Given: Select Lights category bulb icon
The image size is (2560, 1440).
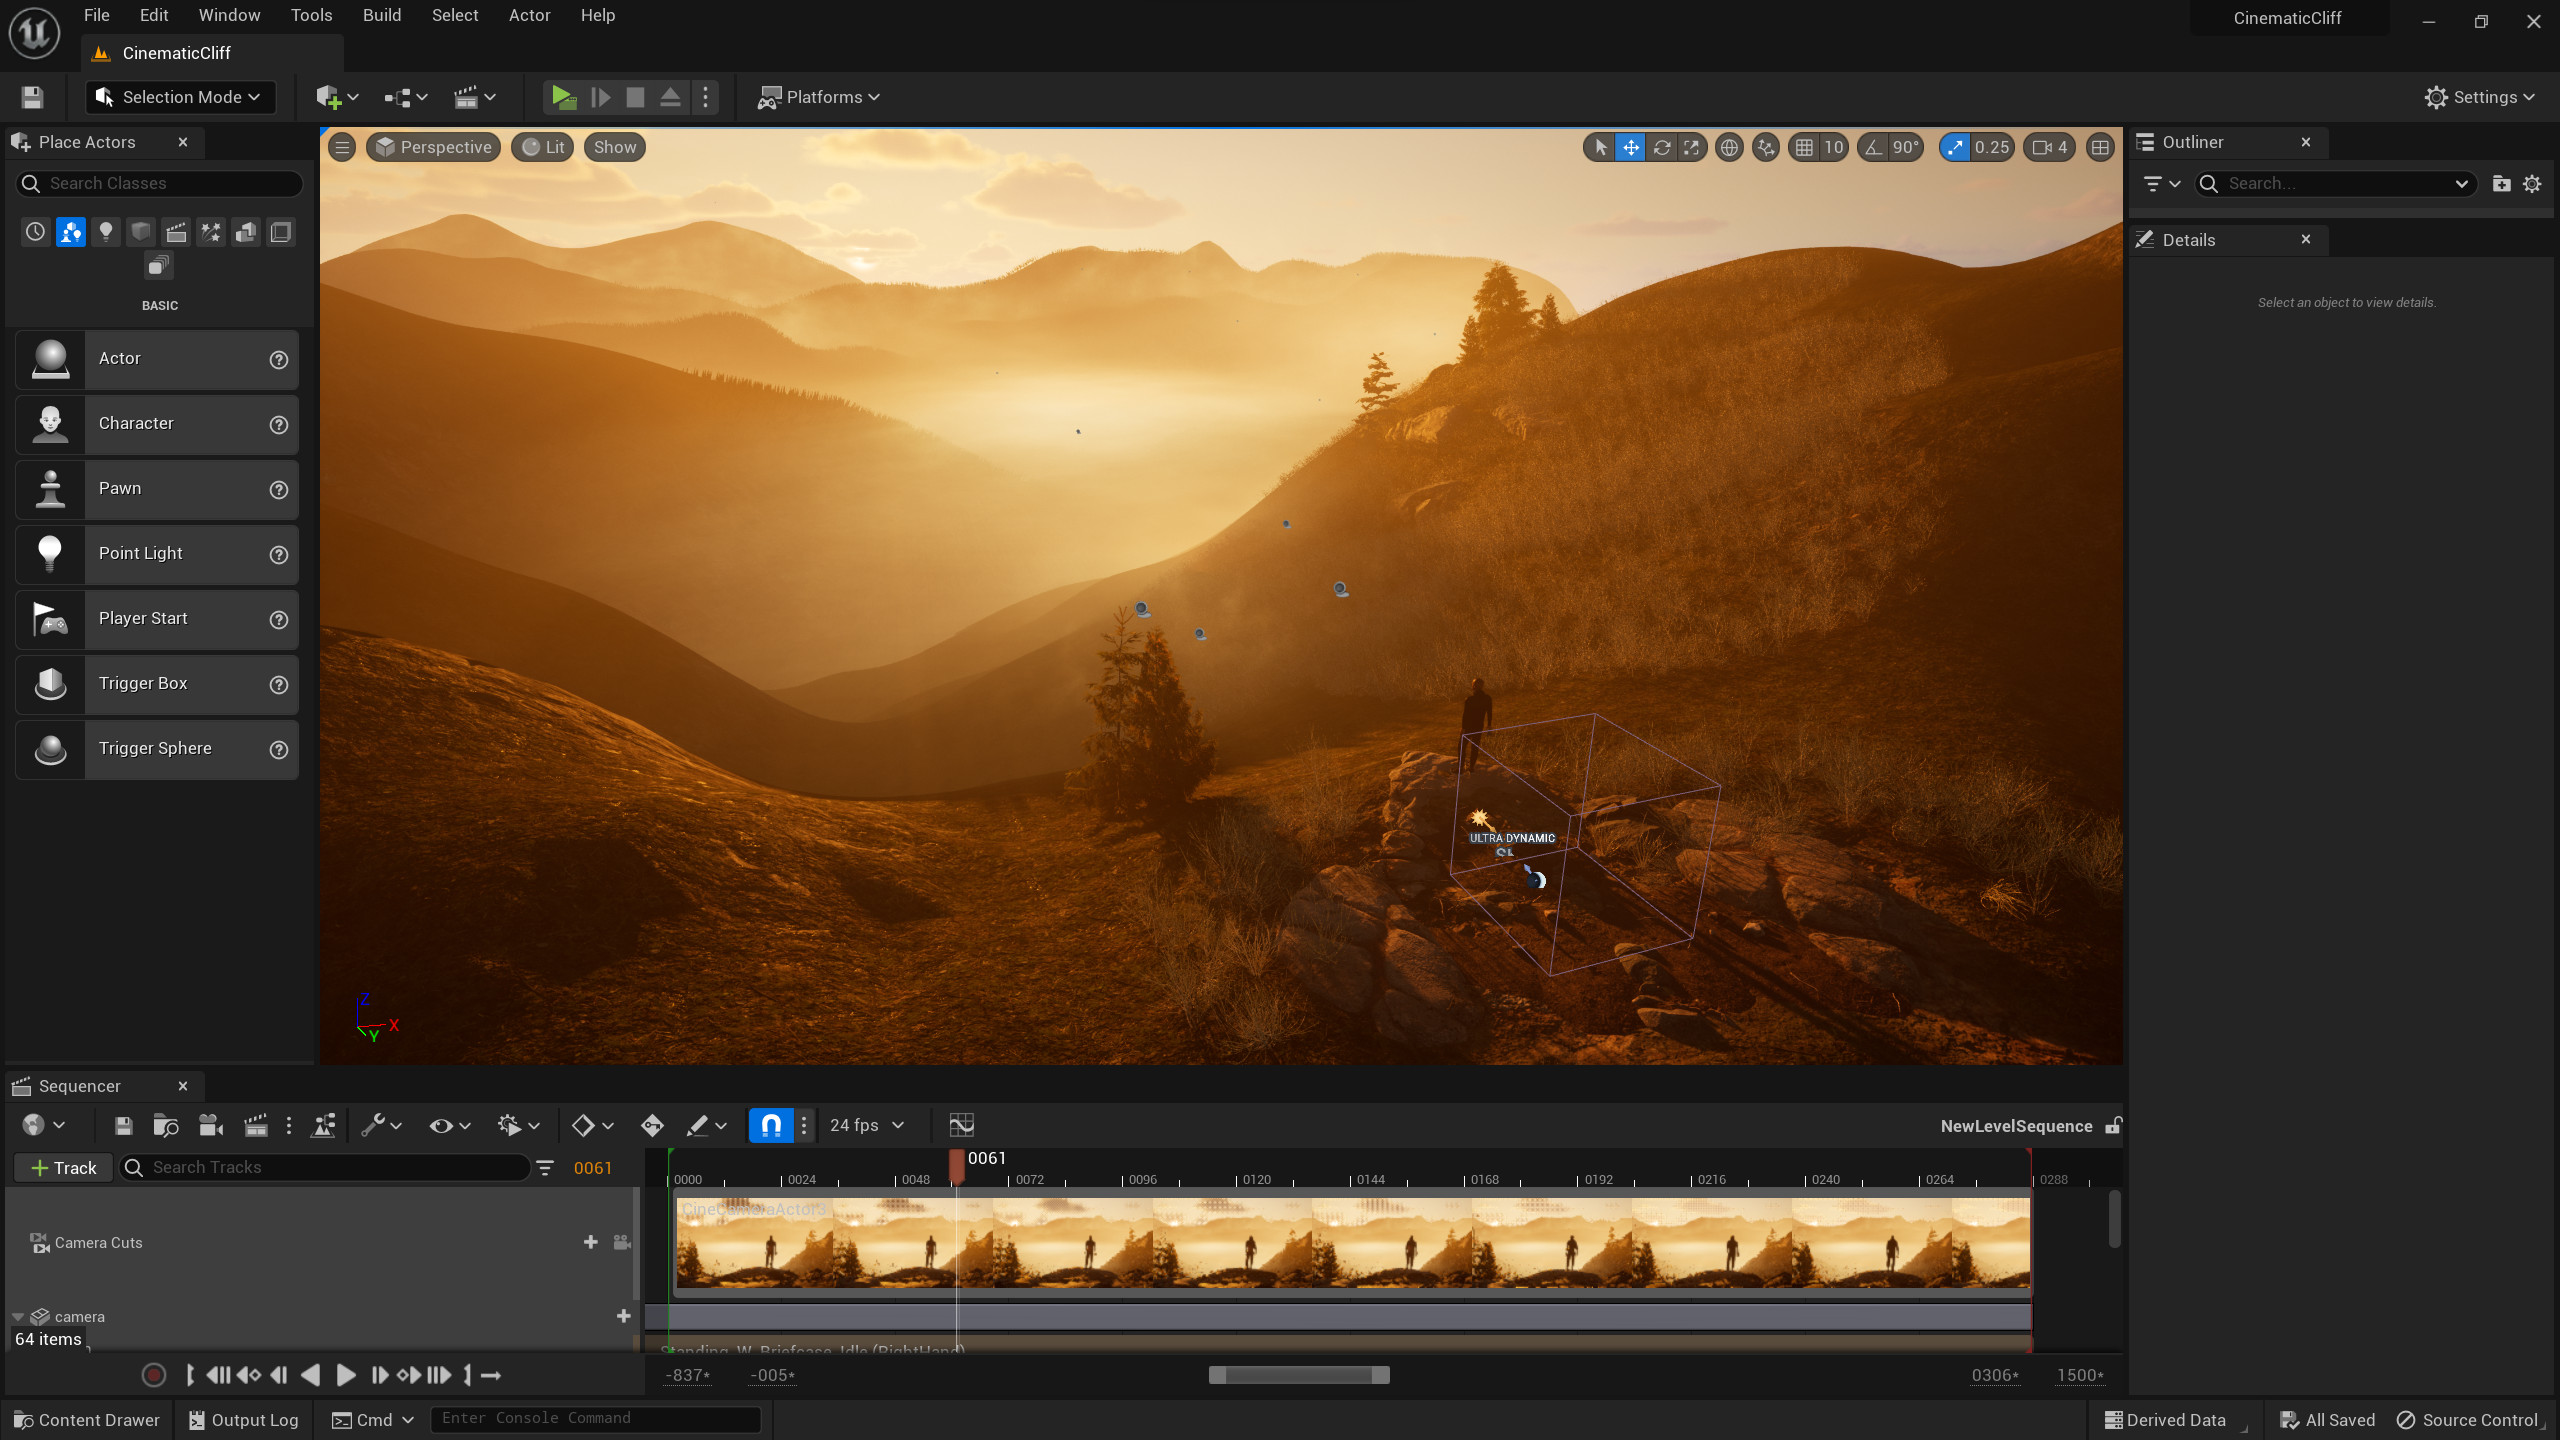Looking at the screenshot, I should (105, 232).
